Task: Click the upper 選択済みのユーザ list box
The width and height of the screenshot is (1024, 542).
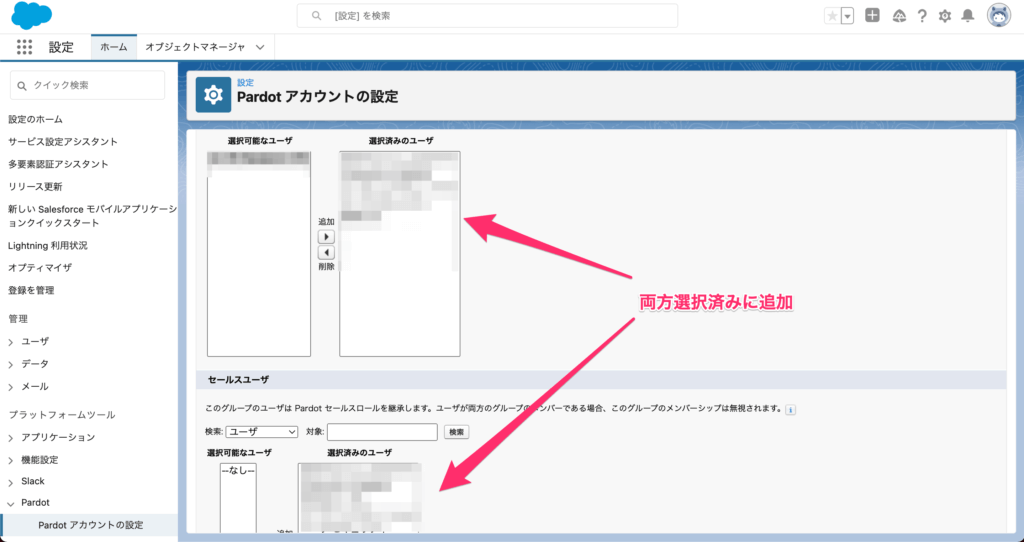Action: [x=400, y=254]
